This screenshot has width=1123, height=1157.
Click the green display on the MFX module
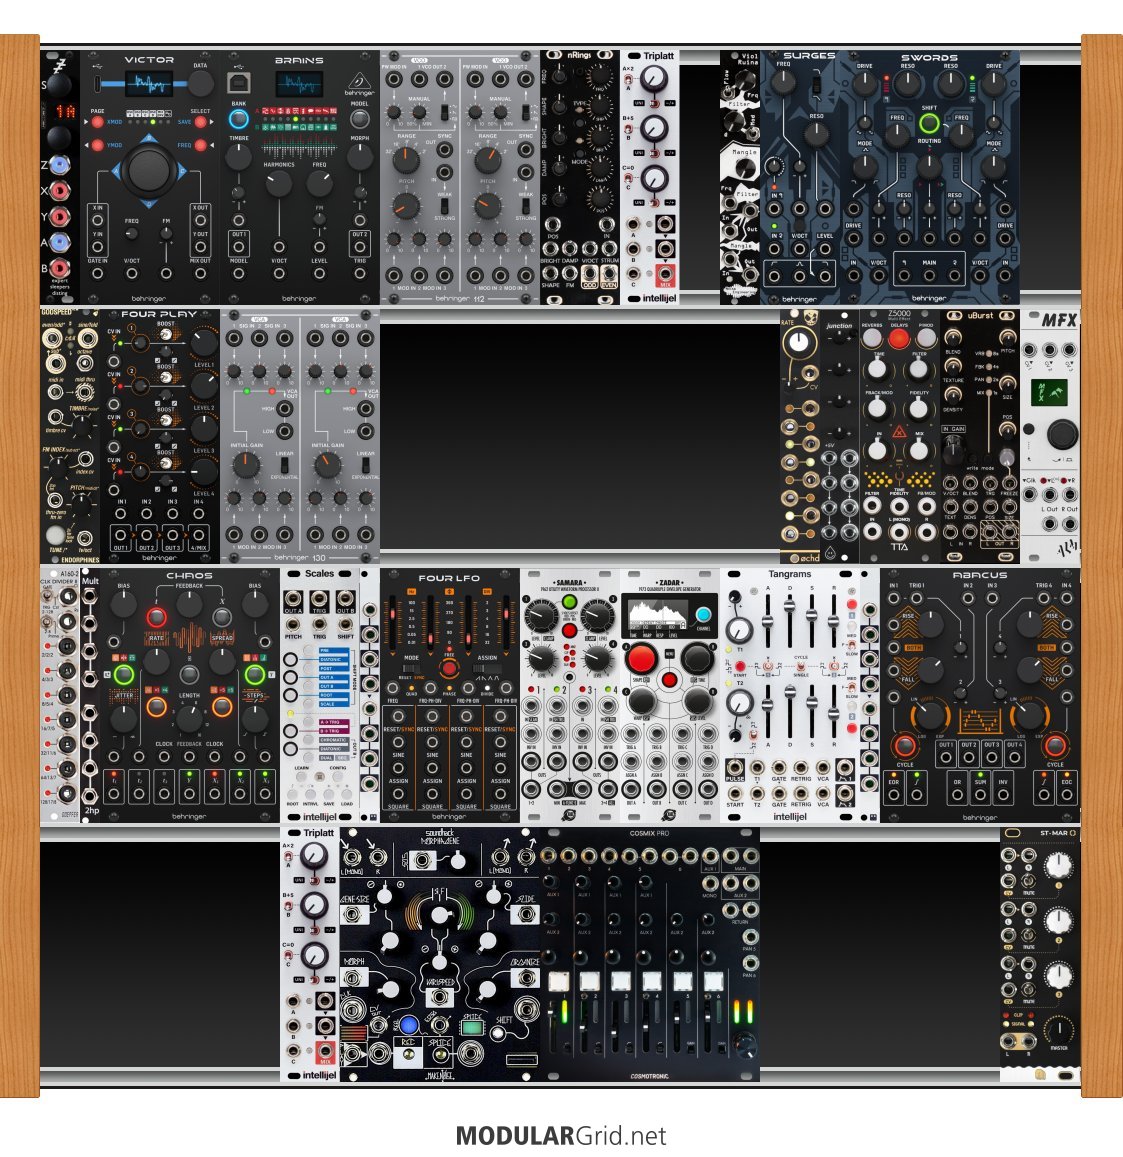click(x=1049, y=391)
